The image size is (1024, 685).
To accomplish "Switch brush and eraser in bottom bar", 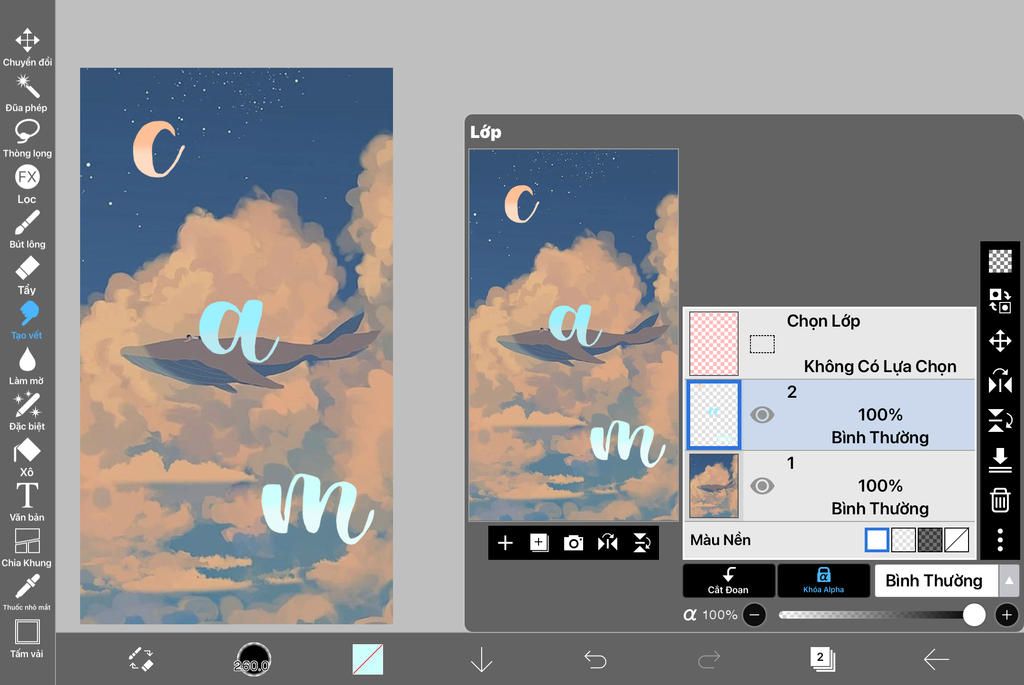I will coord(141,659).
